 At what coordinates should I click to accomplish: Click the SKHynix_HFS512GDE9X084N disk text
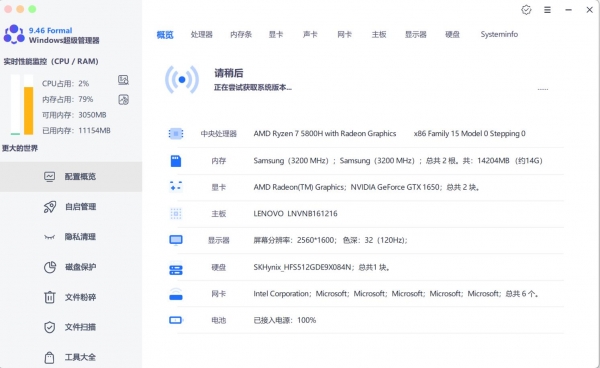coord(302,267)
